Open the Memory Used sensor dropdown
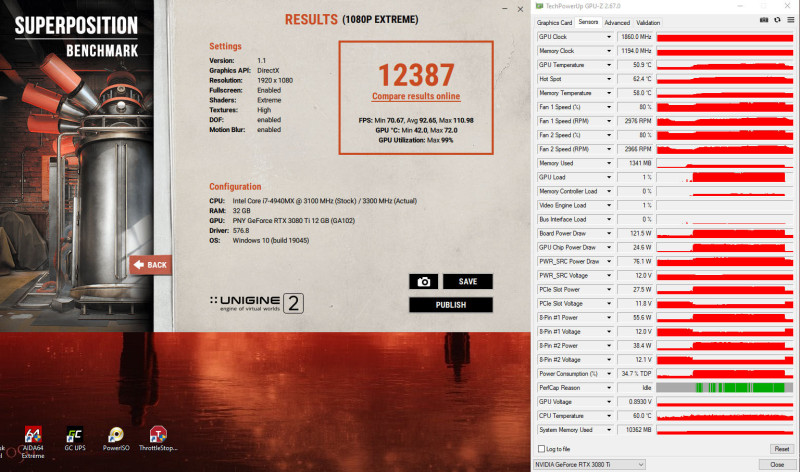 point(609,163)
